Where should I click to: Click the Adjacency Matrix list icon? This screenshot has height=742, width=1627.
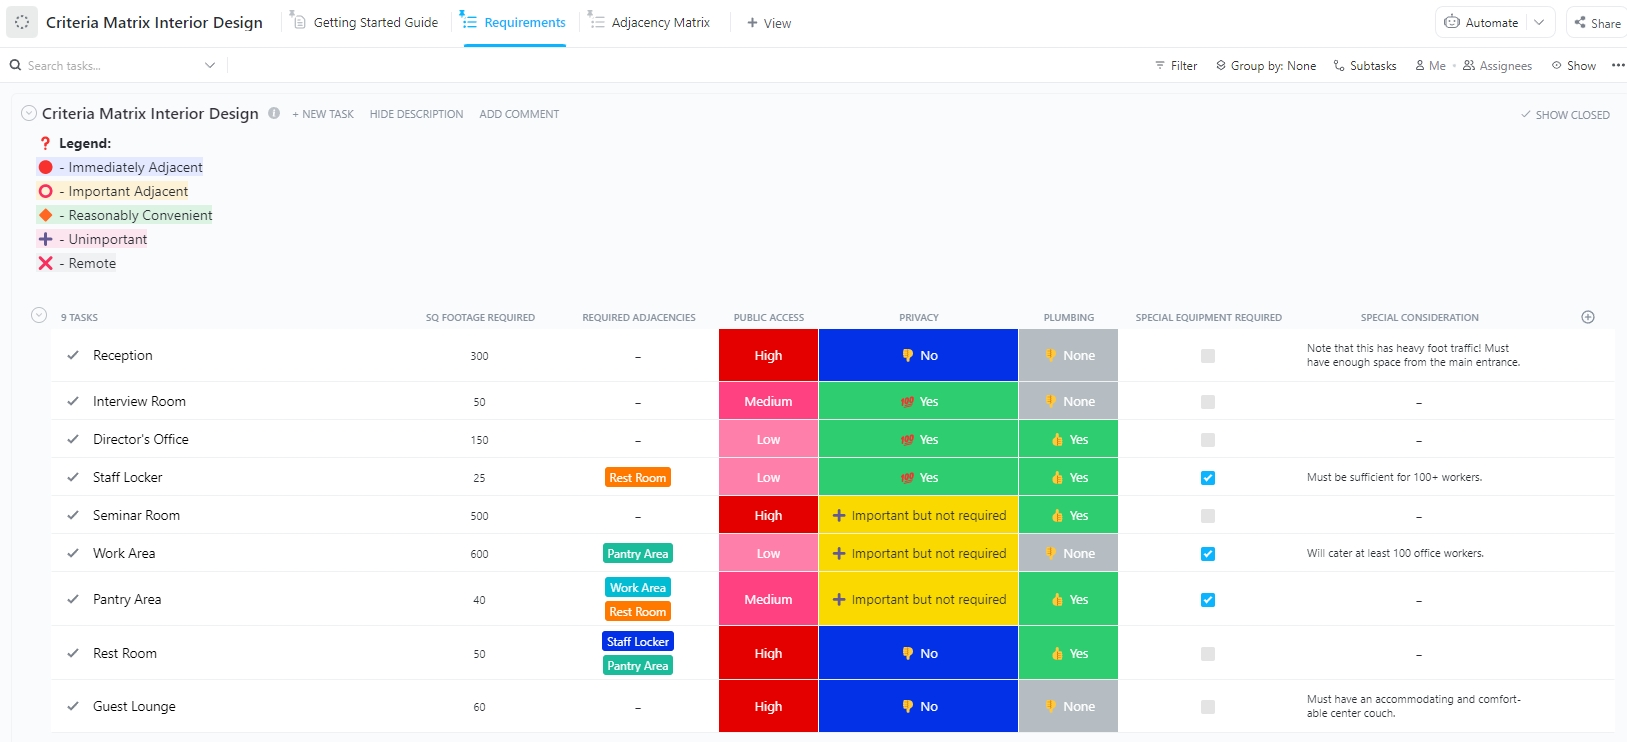(596, 20)
